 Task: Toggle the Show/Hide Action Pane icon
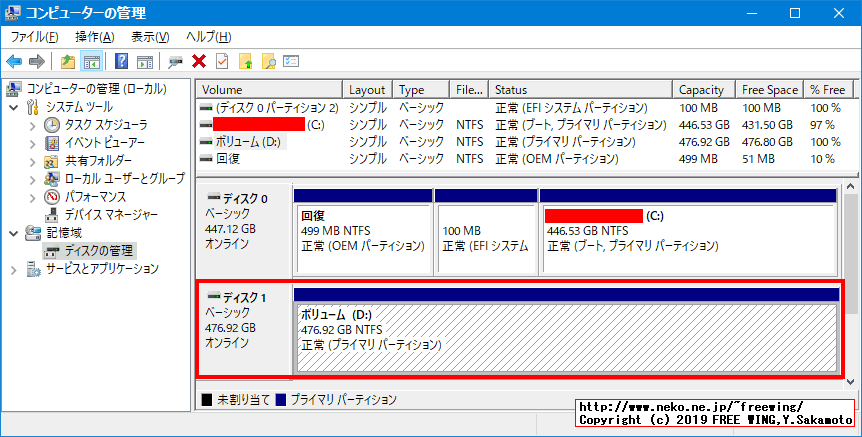(x=145, y=61)
